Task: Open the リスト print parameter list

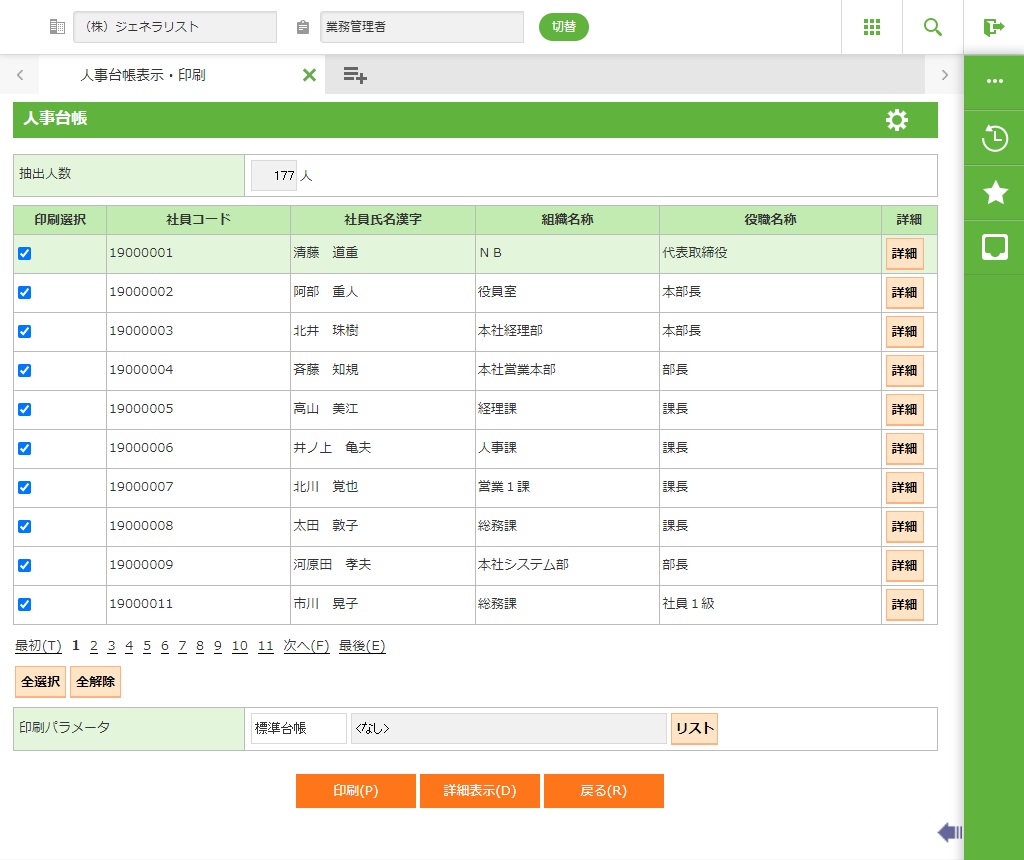Action: (x=694, y=729)
